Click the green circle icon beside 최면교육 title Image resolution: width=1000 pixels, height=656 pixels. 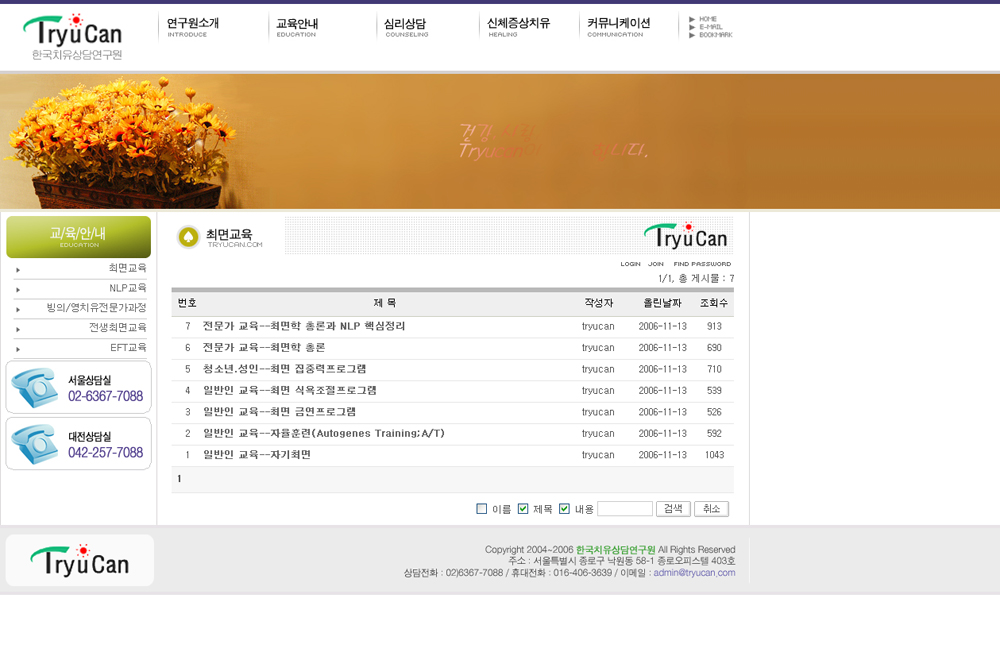click(188, 237)
